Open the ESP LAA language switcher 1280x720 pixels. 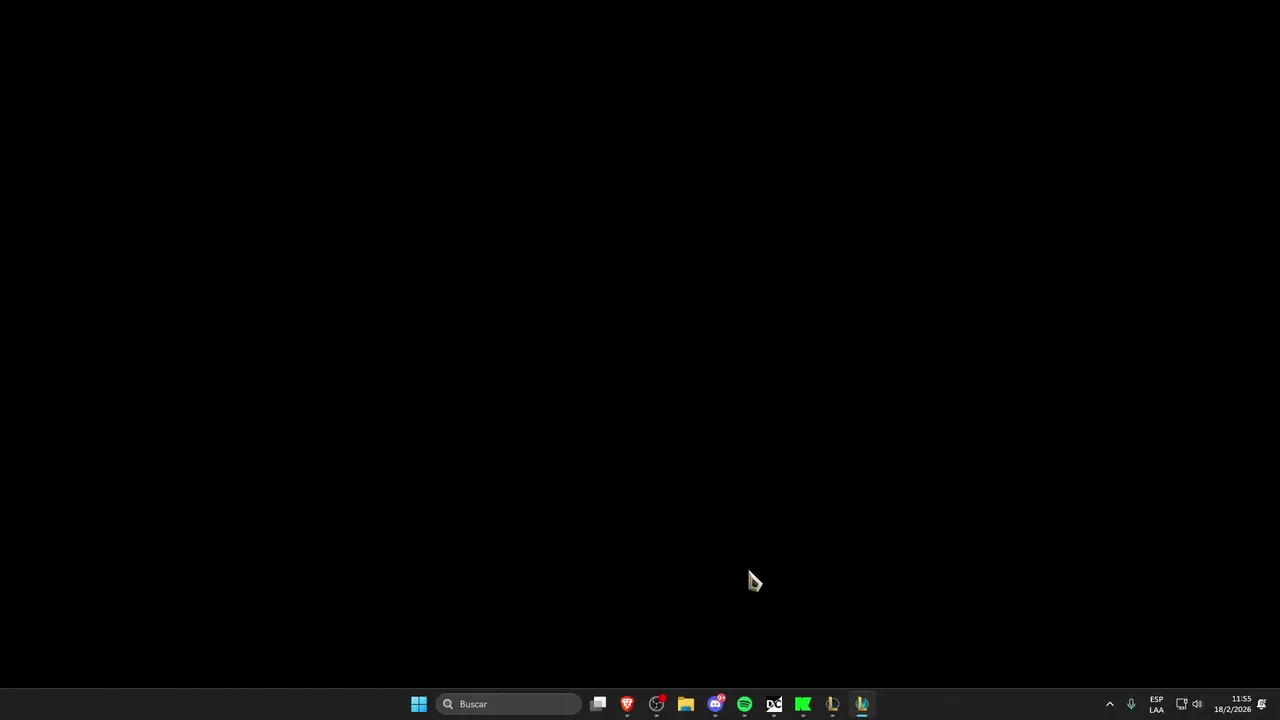1156,704
